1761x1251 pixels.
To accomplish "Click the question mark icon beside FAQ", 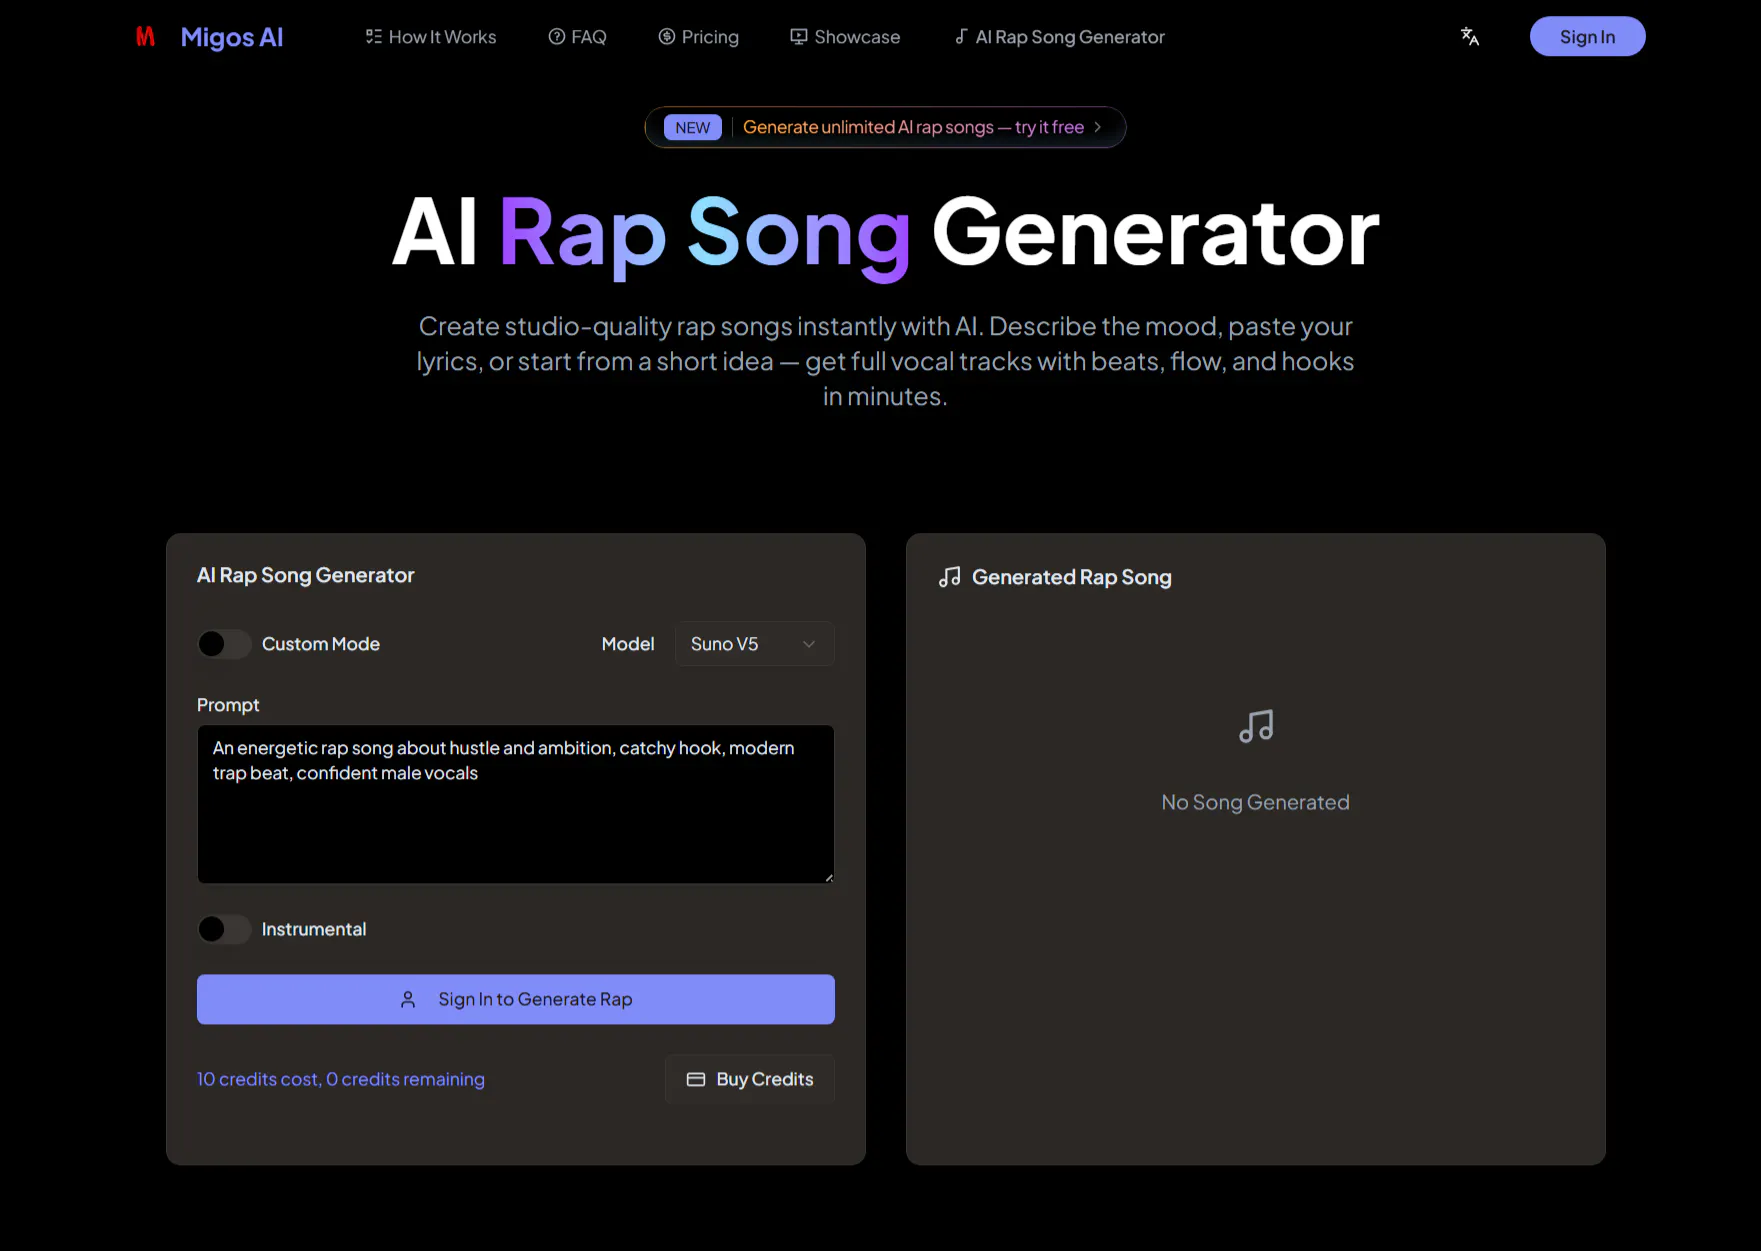I will pos(557,37).
